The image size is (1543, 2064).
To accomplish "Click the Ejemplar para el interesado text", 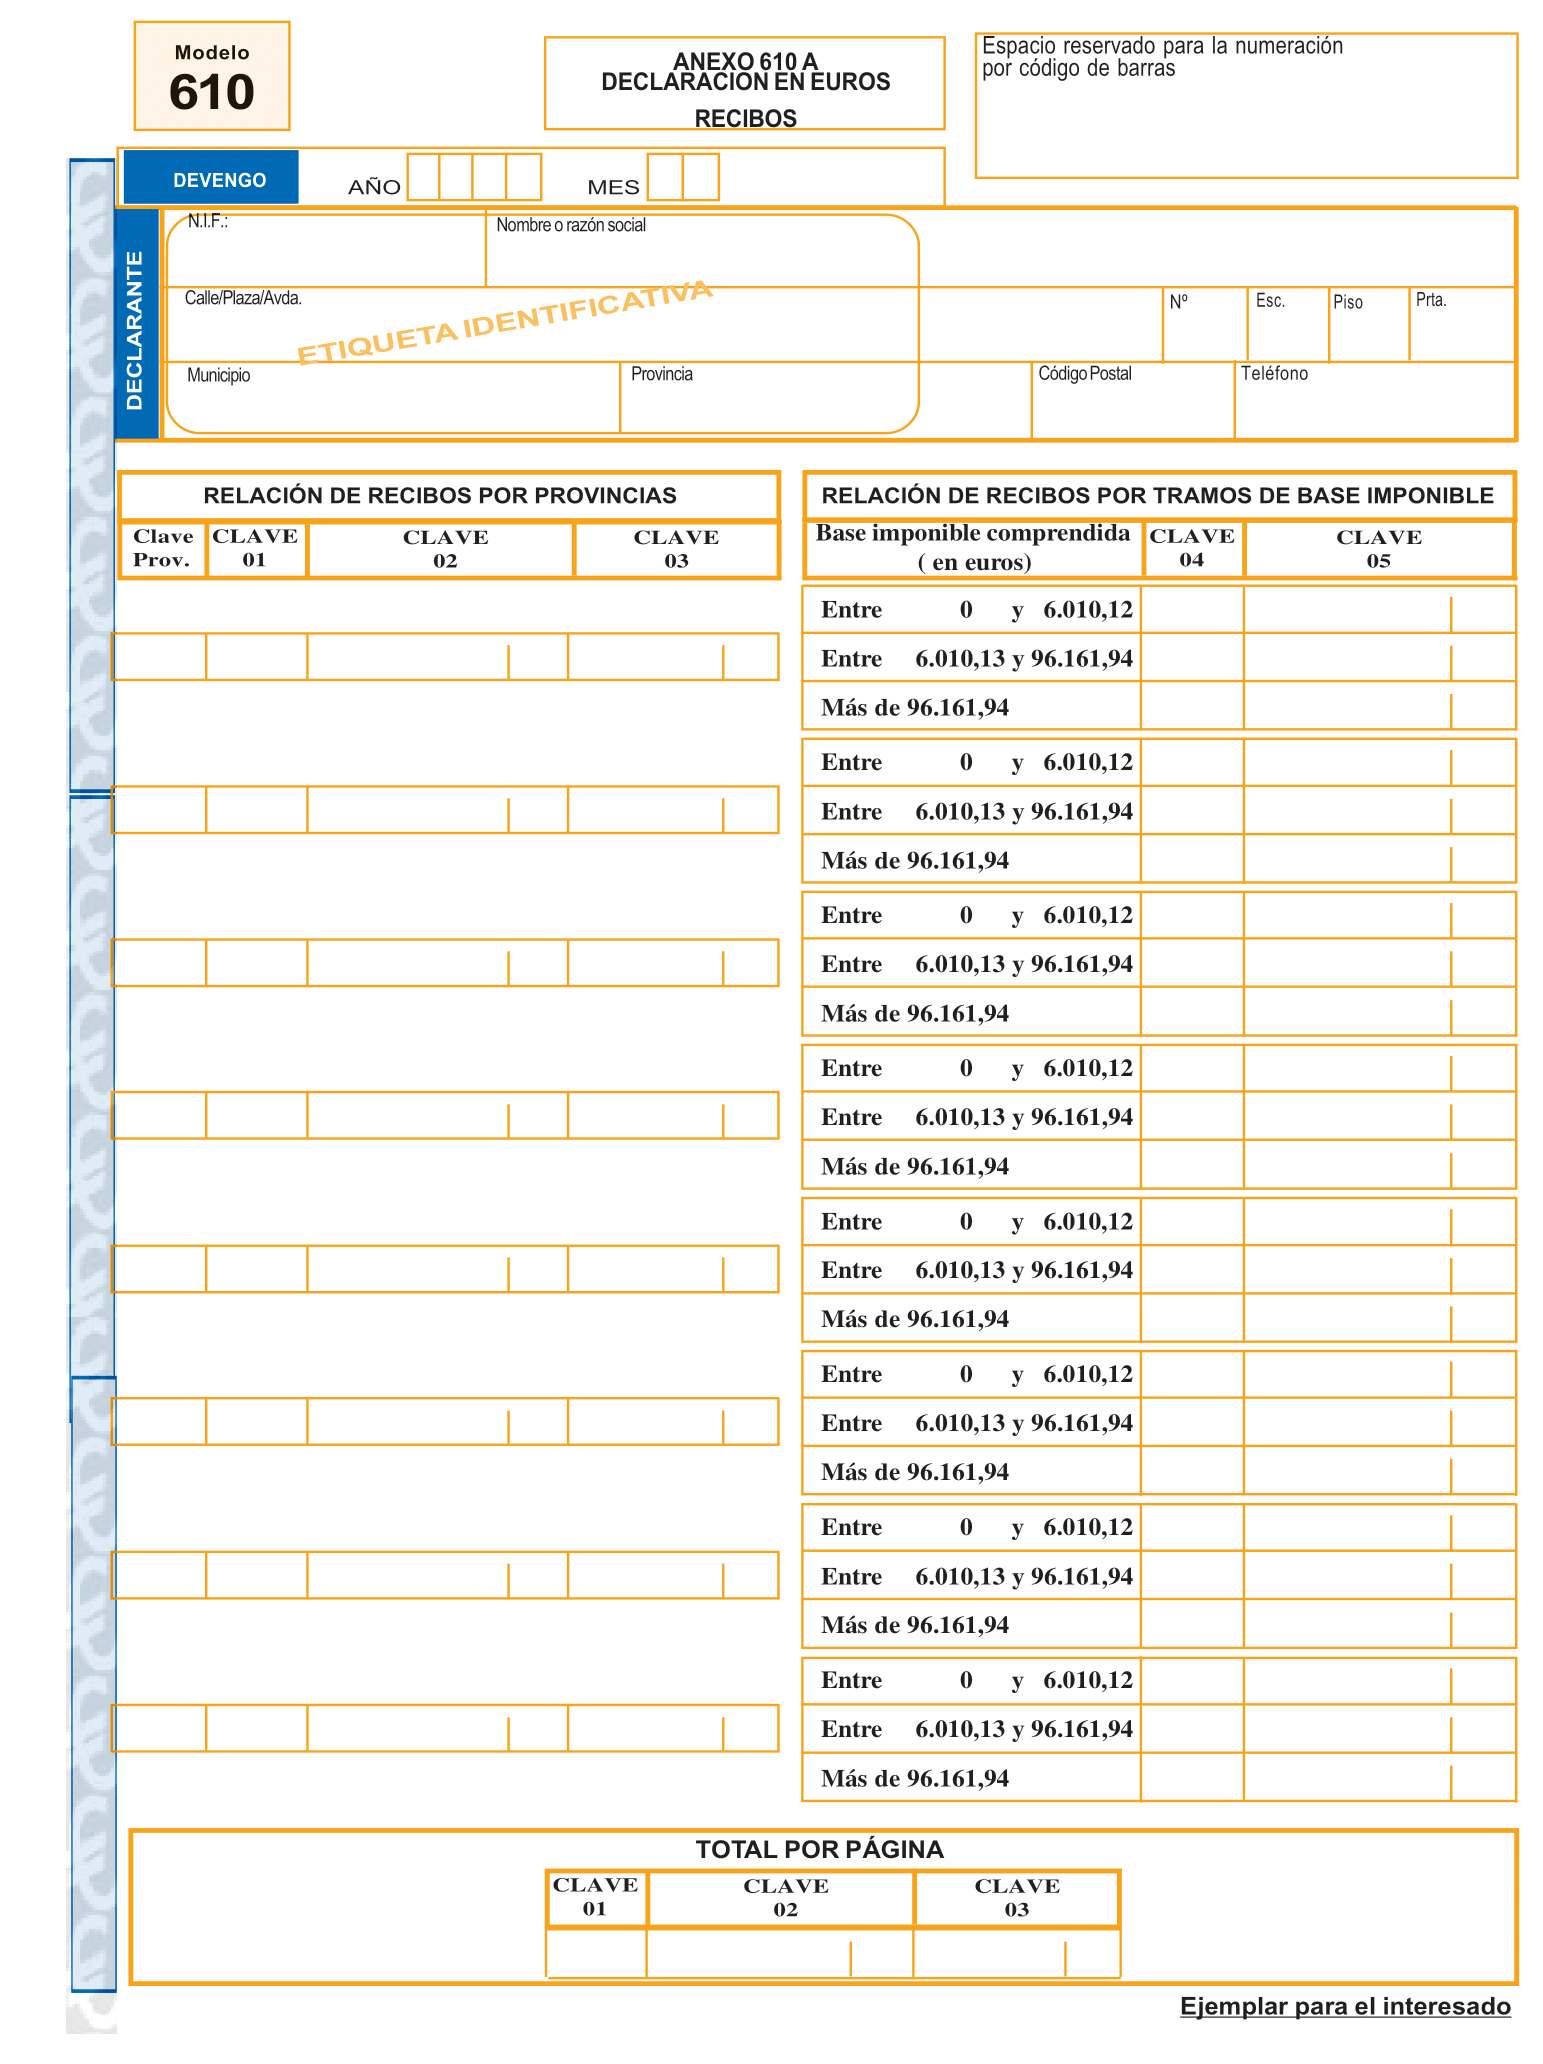I will [1345, 2006].
